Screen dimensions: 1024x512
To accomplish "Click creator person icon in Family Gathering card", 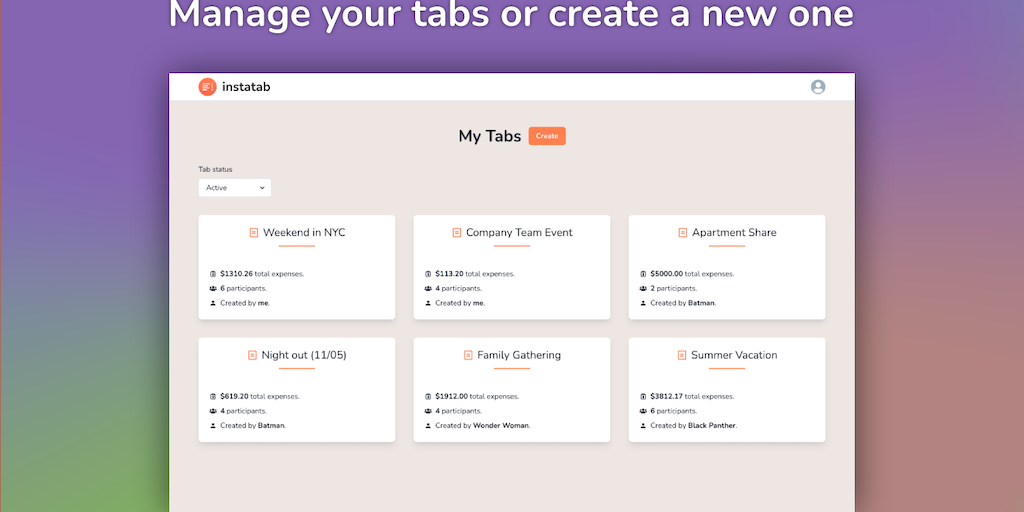I will pyautogui.click(x=428, y=425).
